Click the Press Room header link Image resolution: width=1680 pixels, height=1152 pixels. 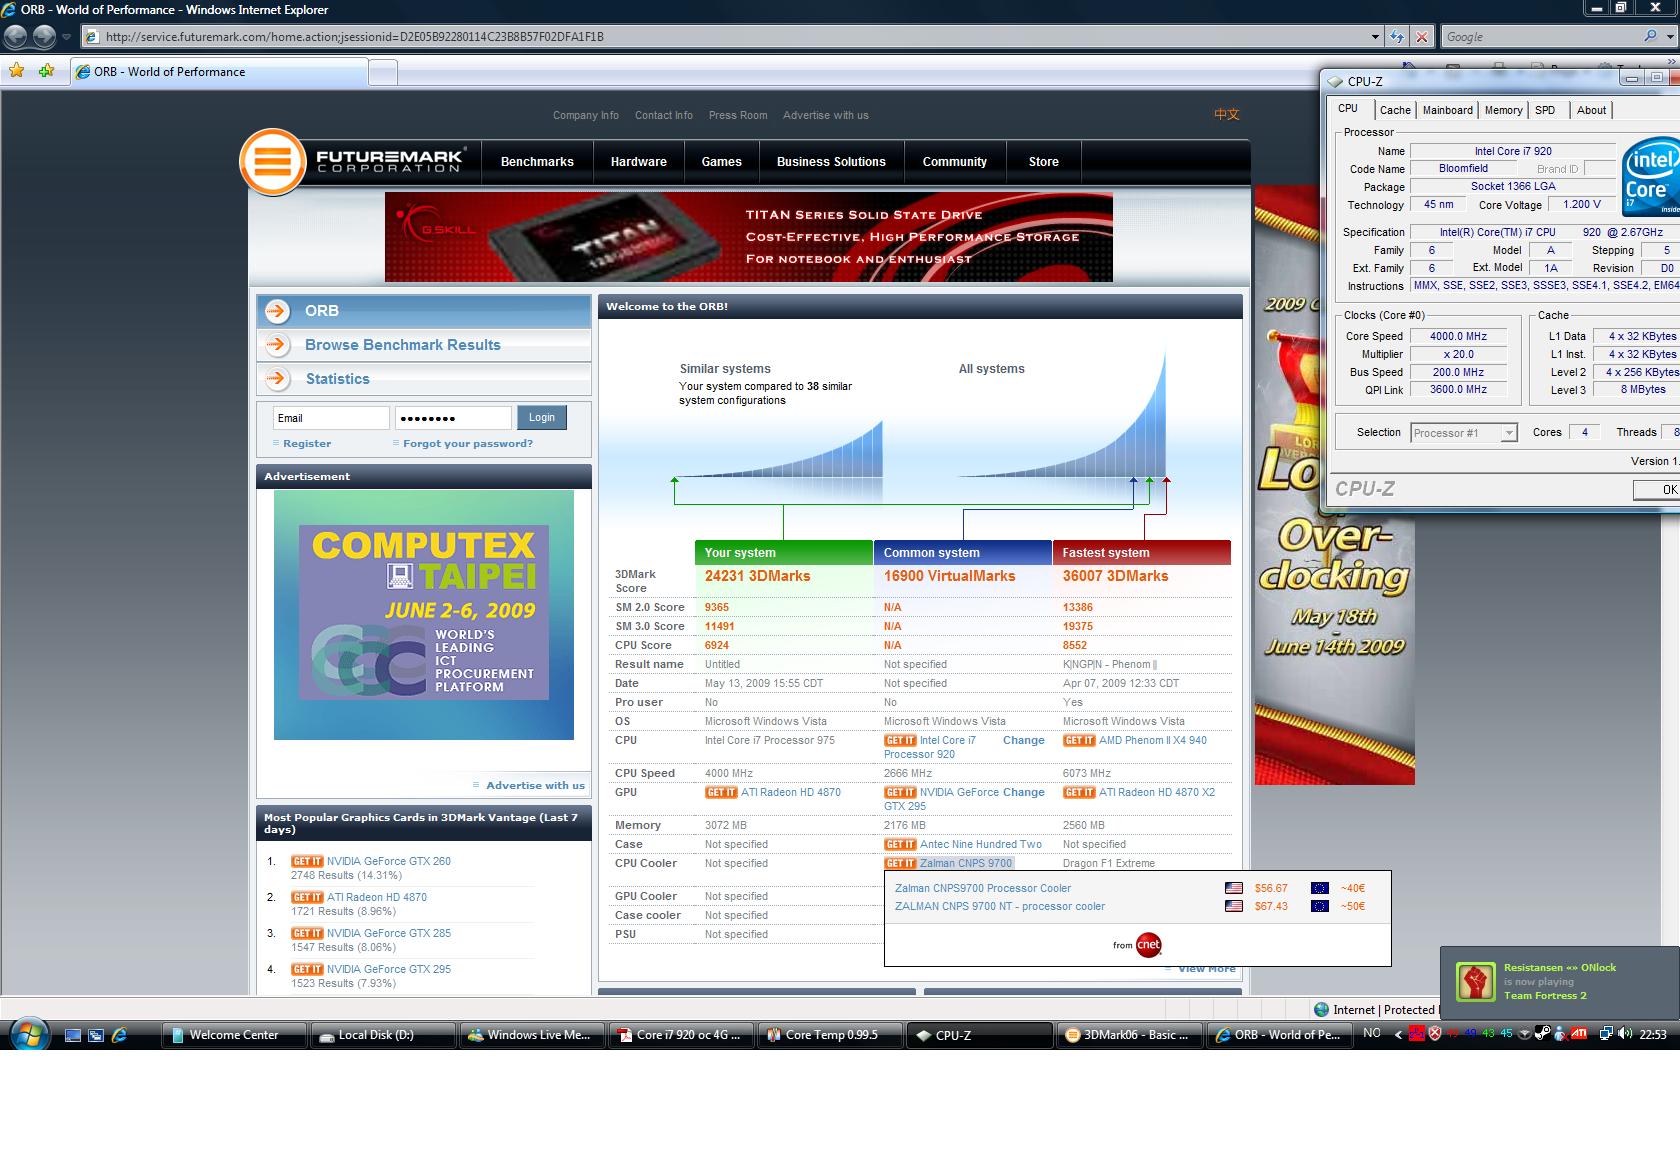point(738,116)
